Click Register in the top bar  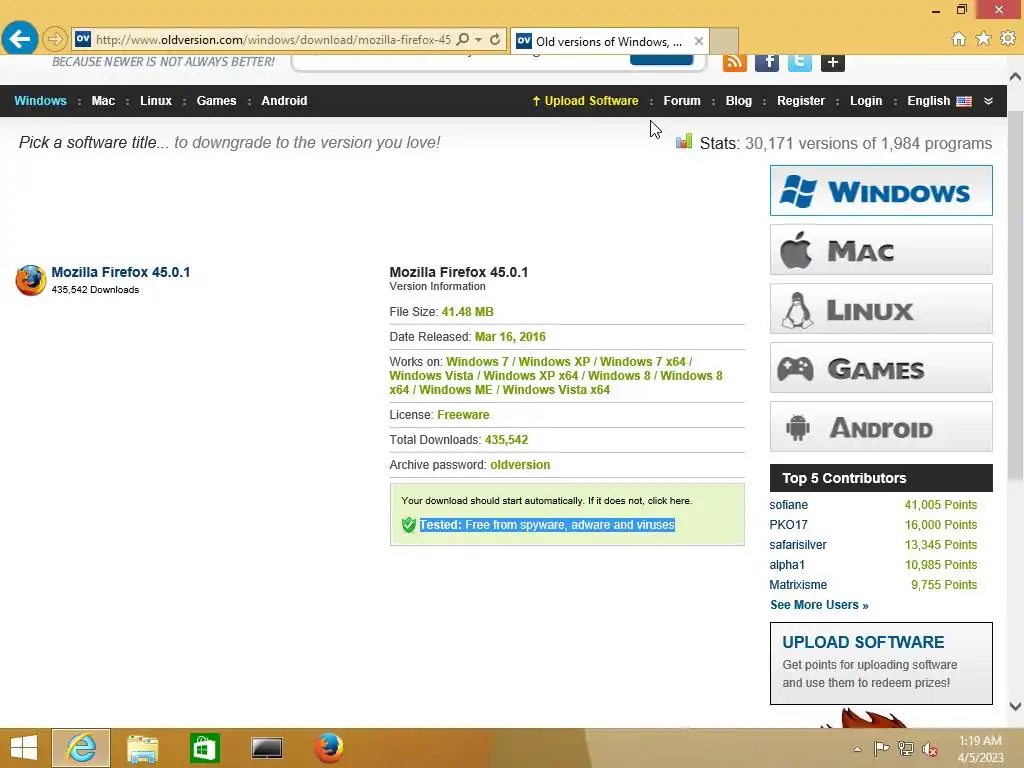tap(801, 101)
